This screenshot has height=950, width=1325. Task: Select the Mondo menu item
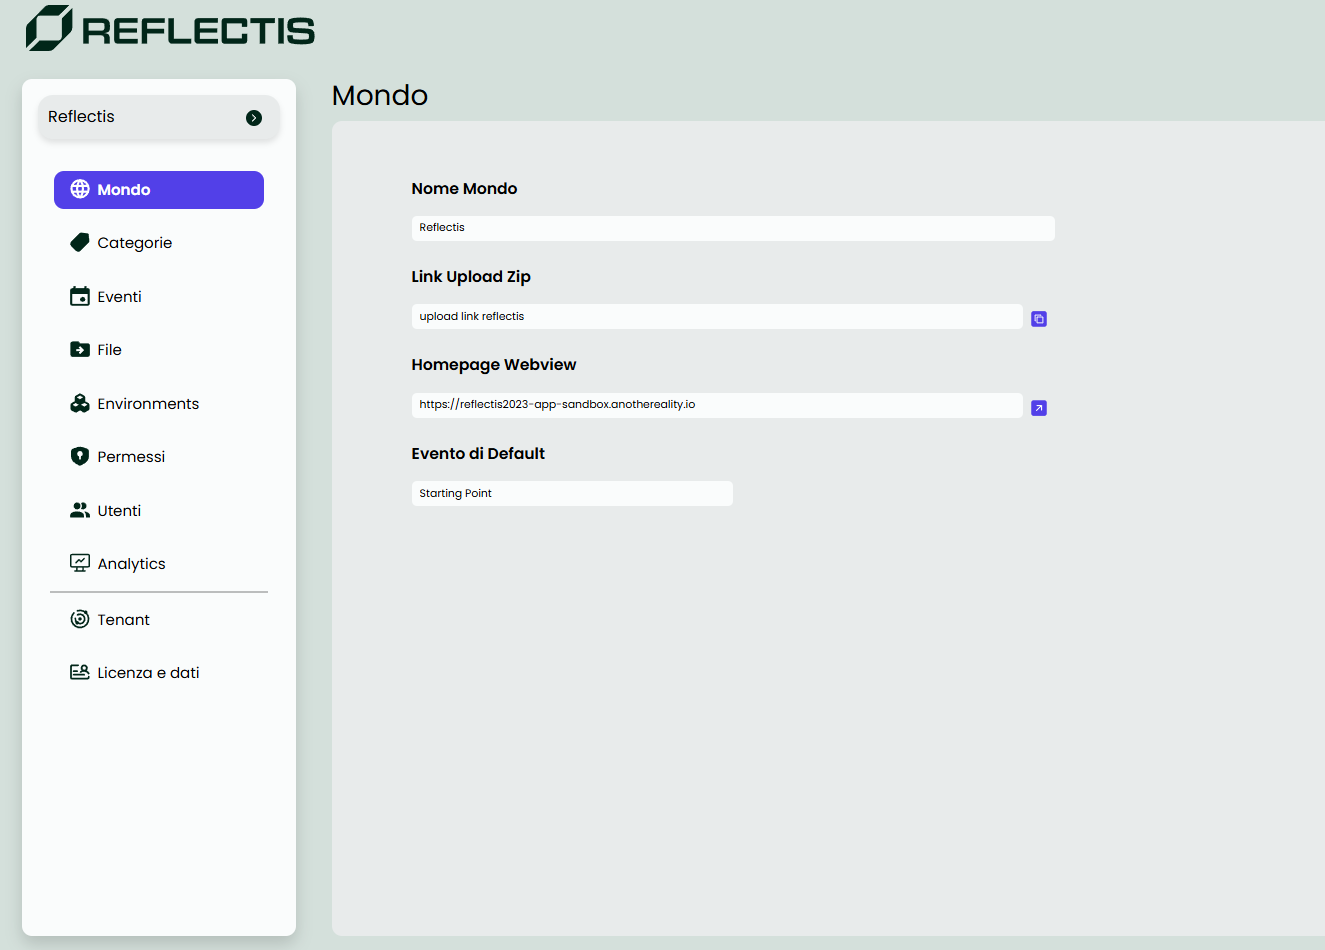[x=159, y=190]
